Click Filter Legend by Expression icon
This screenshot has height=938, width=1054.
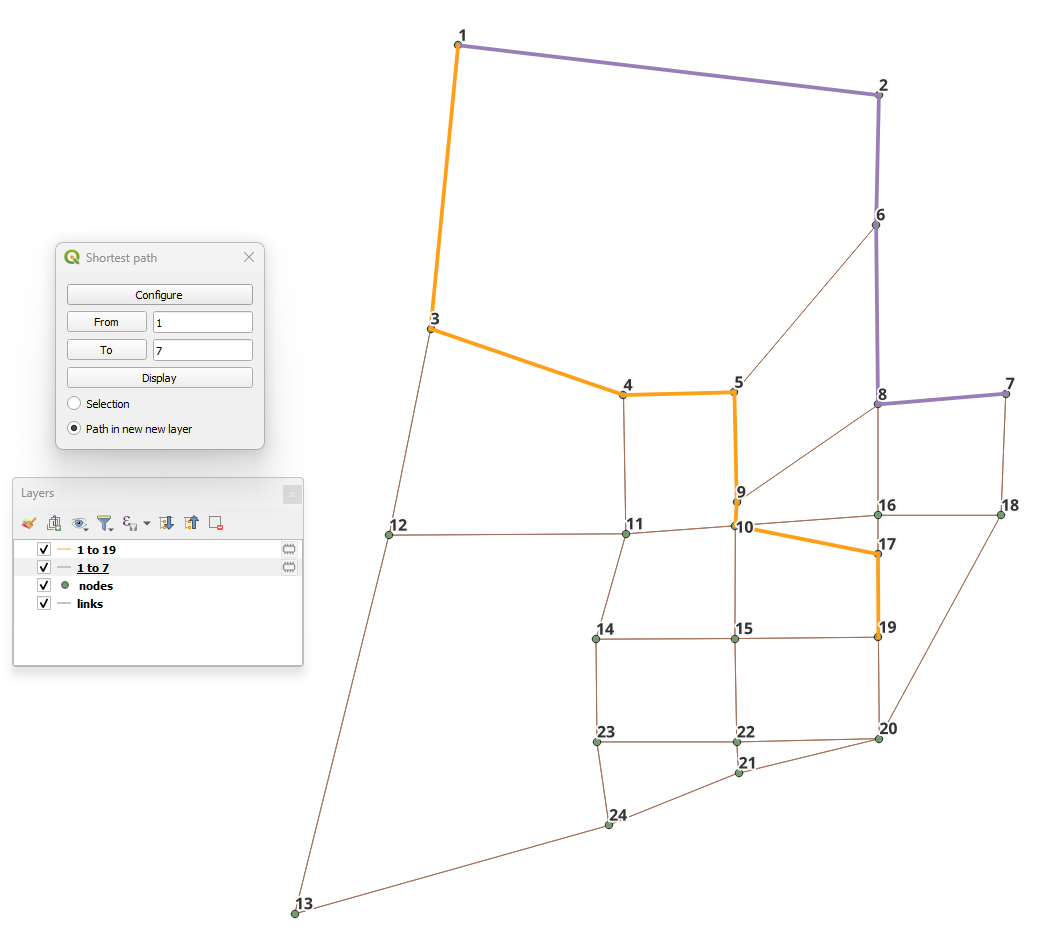pyautogui.click(x=129, y=522)
